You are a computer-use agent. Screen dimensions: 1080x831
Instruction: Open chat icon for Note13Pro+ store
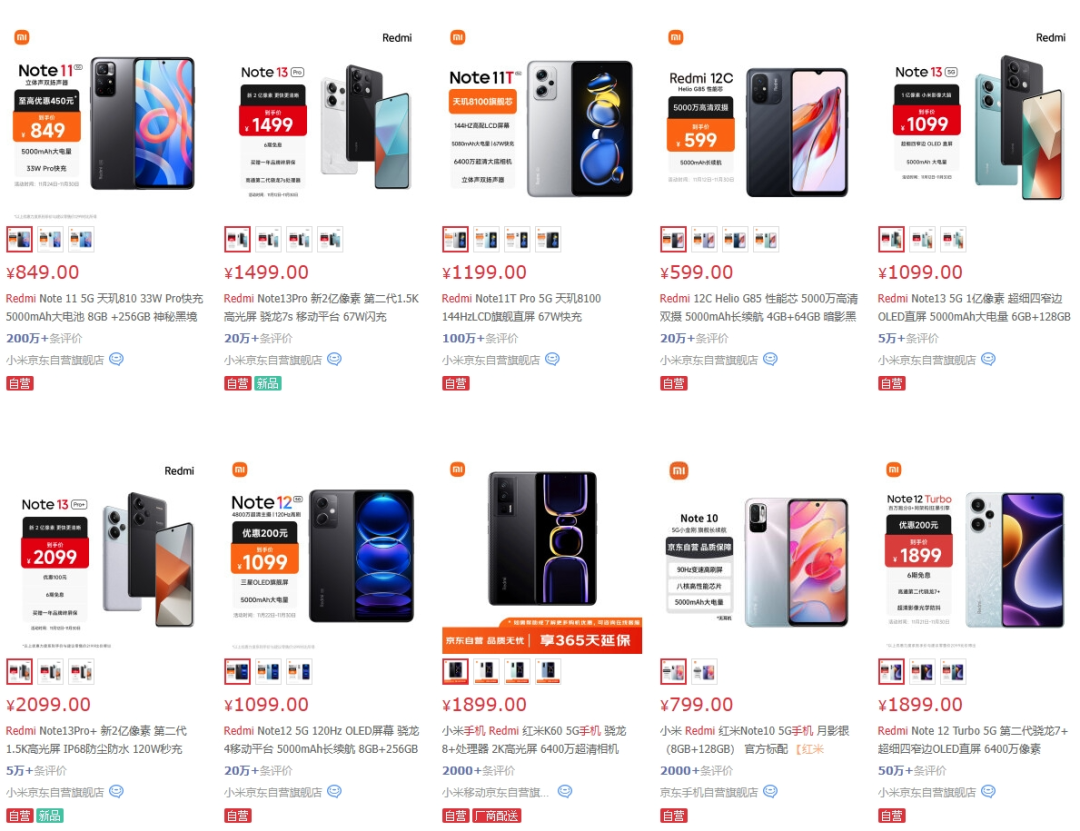(116, 791)
